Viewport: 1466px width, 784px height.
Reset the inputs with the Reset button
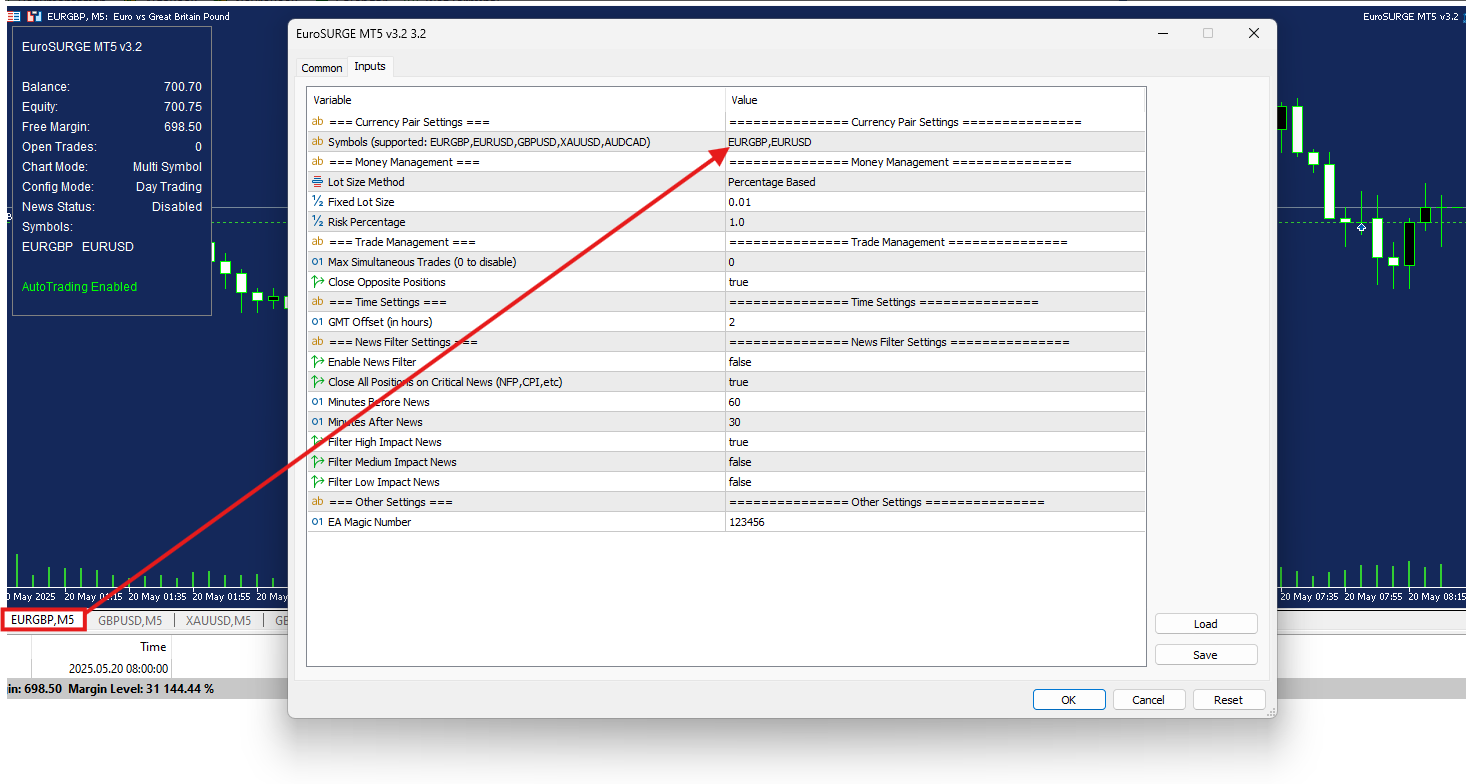click(1229, 700)
